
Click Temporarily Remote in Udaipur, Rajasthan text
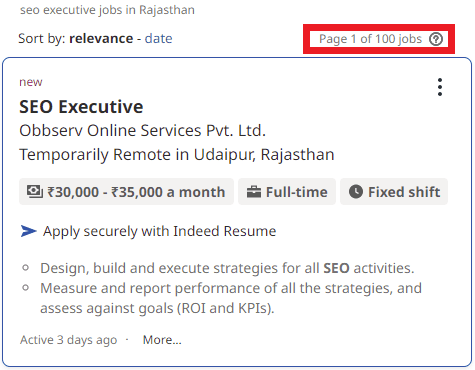[177, 155]
